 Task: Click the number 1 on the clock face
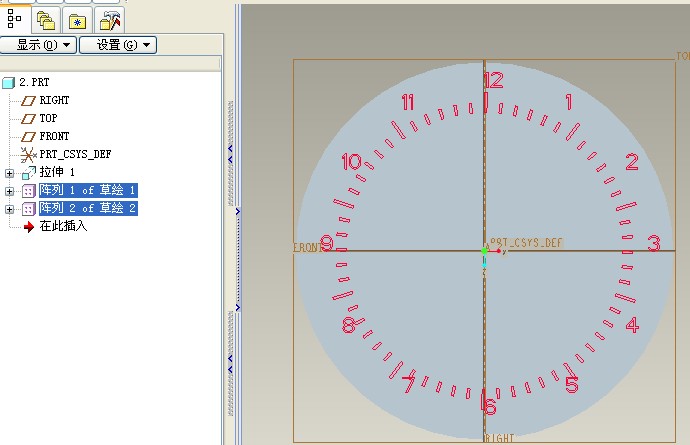(569, 102)
